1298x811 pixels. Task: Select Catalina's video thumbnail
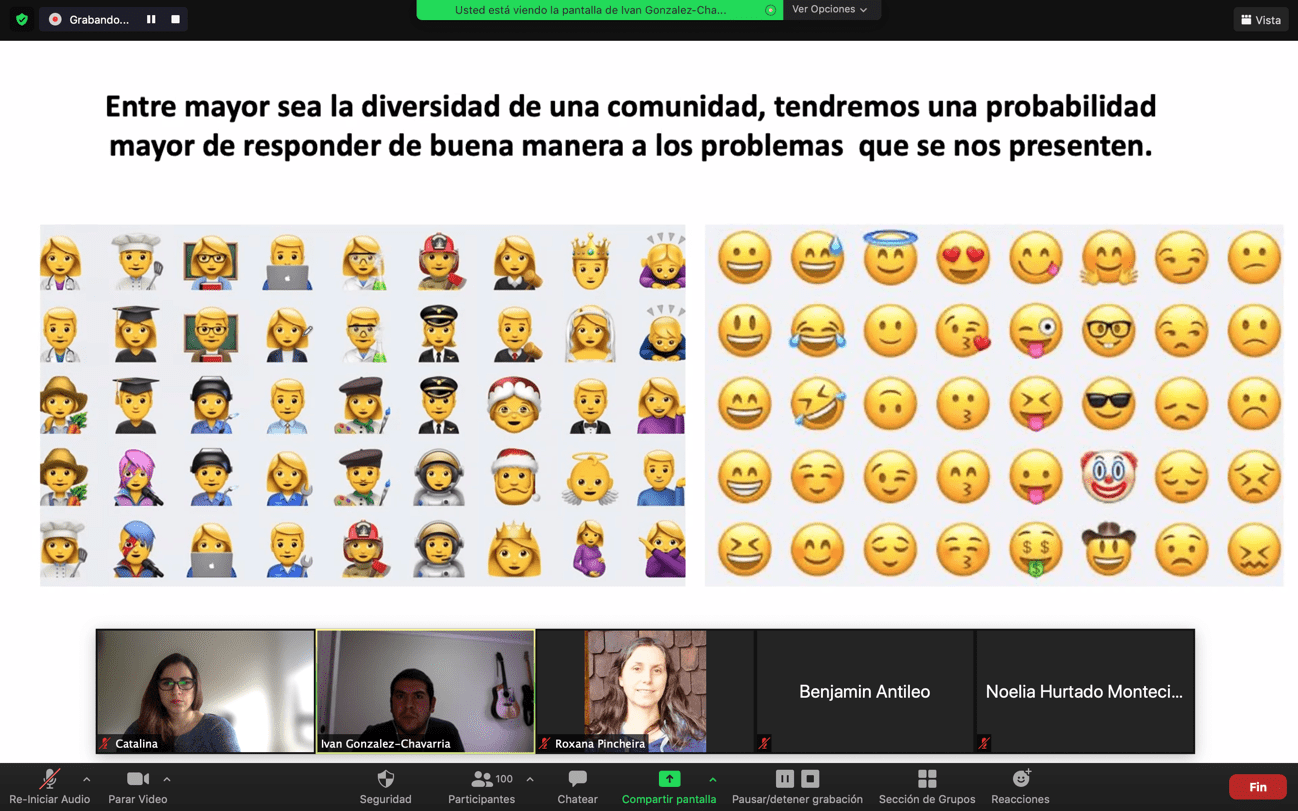205,691
